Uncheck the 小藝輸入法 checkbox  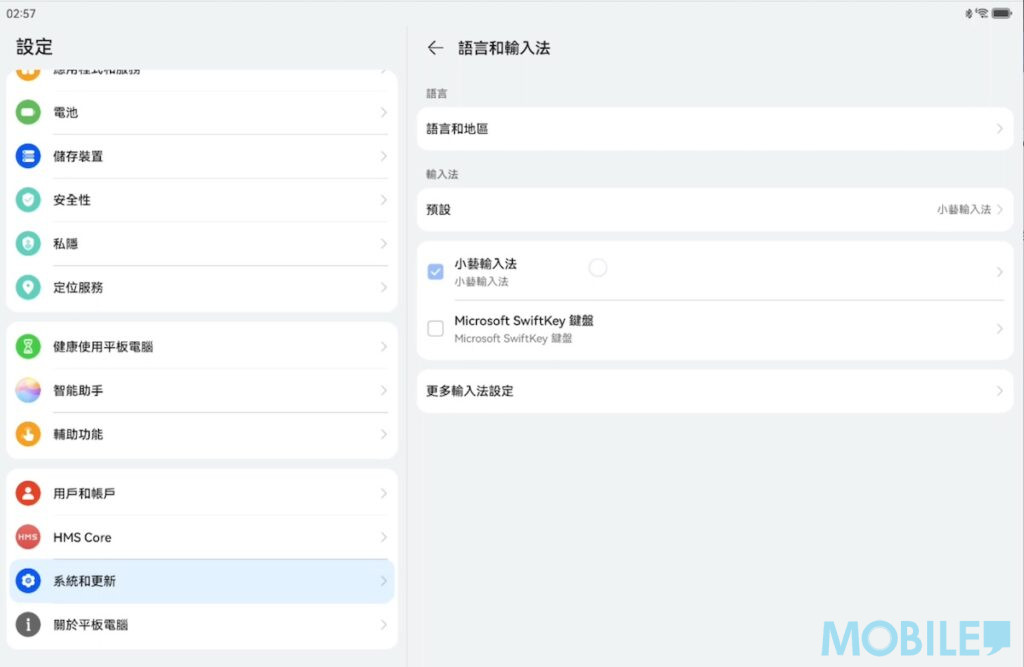[x=435, y=272]
